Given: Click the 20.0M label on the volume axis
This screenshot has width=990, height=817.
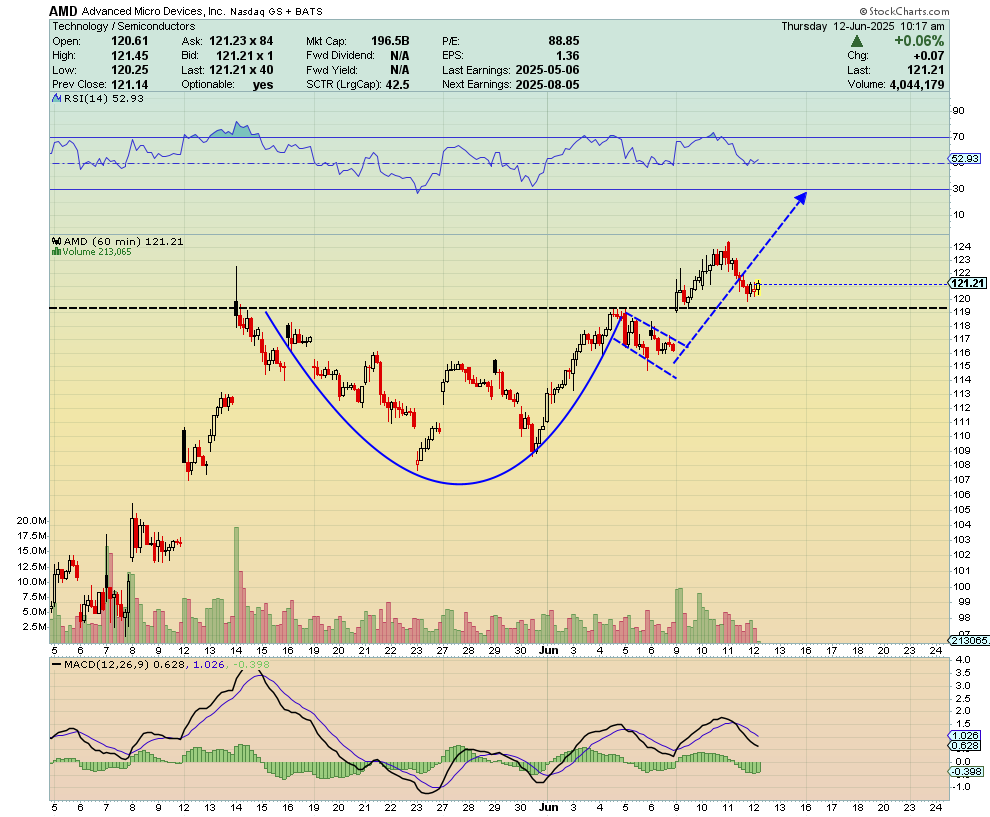Looking at the screenshot, I should click(x=32, y=520).
